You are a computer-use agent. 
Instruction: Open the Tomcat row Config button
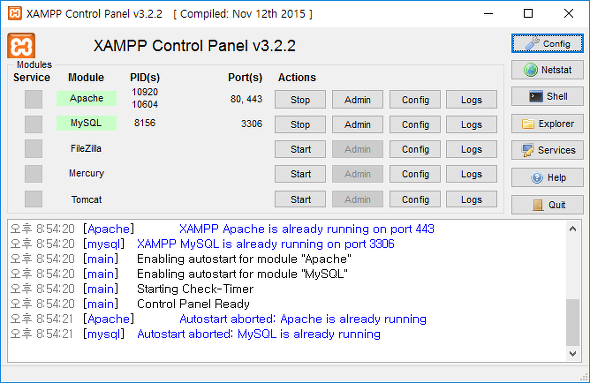[415, 199]
